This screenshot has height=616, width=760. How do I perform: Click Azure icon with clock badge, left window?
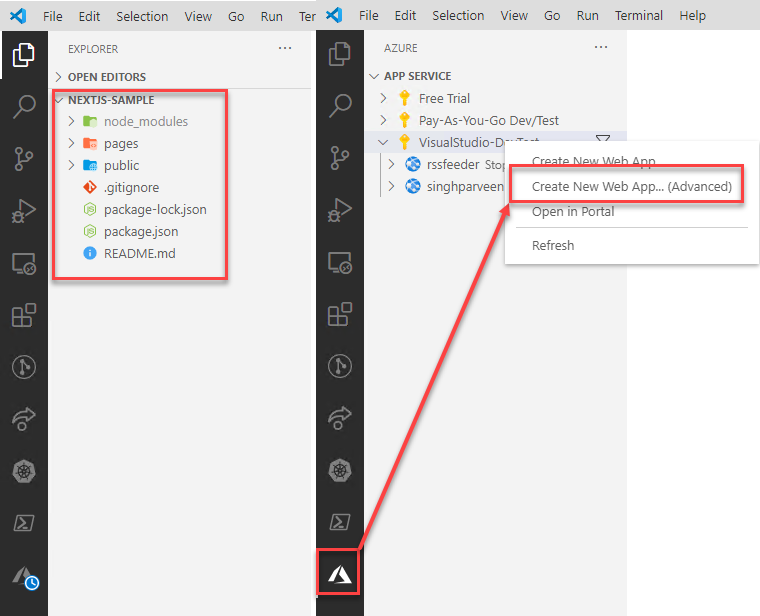[x=24, y=577]
